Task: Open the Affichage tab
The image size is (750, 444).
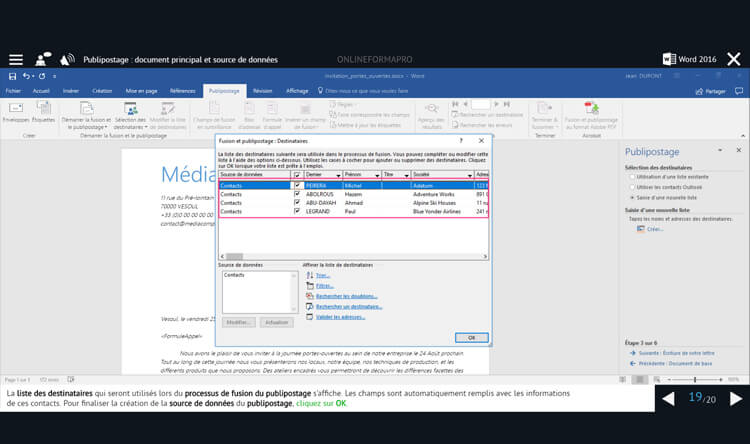Action: point(297,91)
